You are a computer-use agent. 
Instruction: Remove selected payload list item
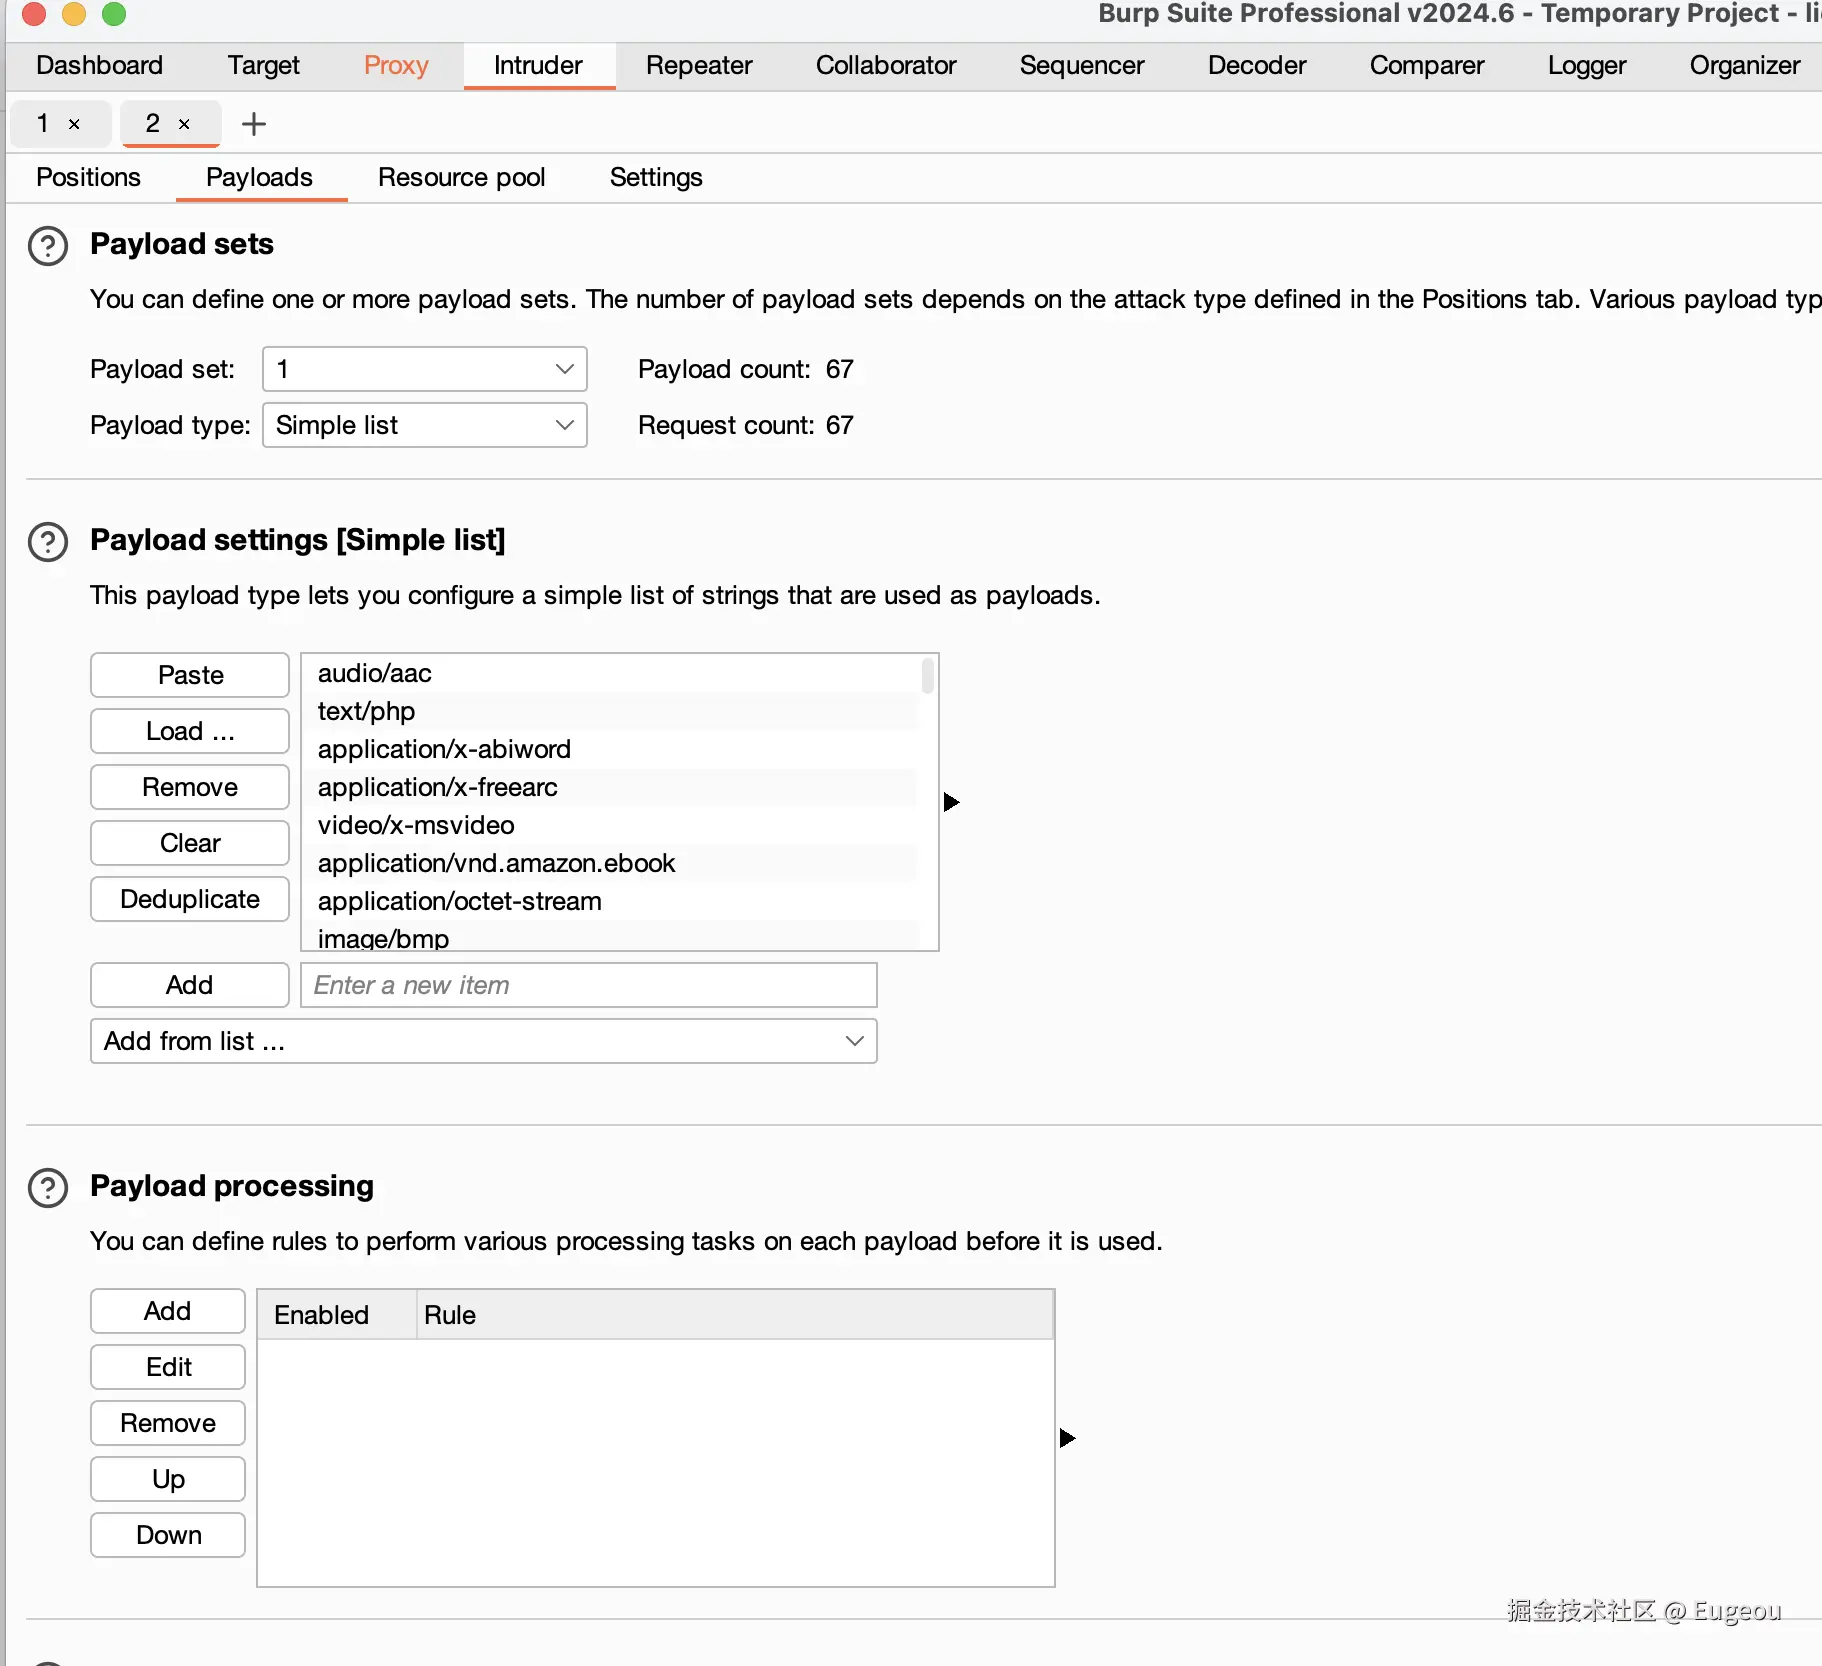tap(190, 787)
